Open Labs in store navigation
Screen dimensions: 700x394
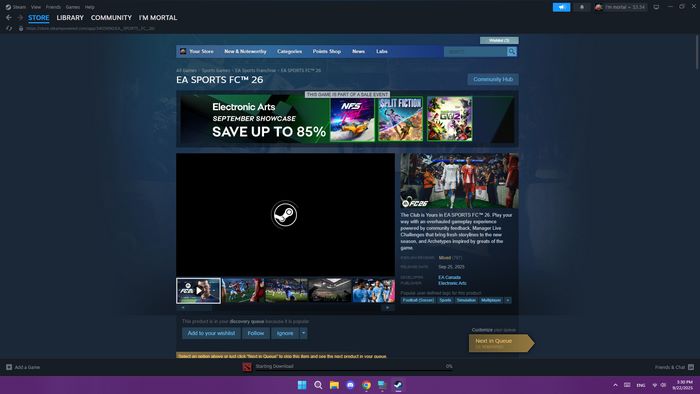382,51
